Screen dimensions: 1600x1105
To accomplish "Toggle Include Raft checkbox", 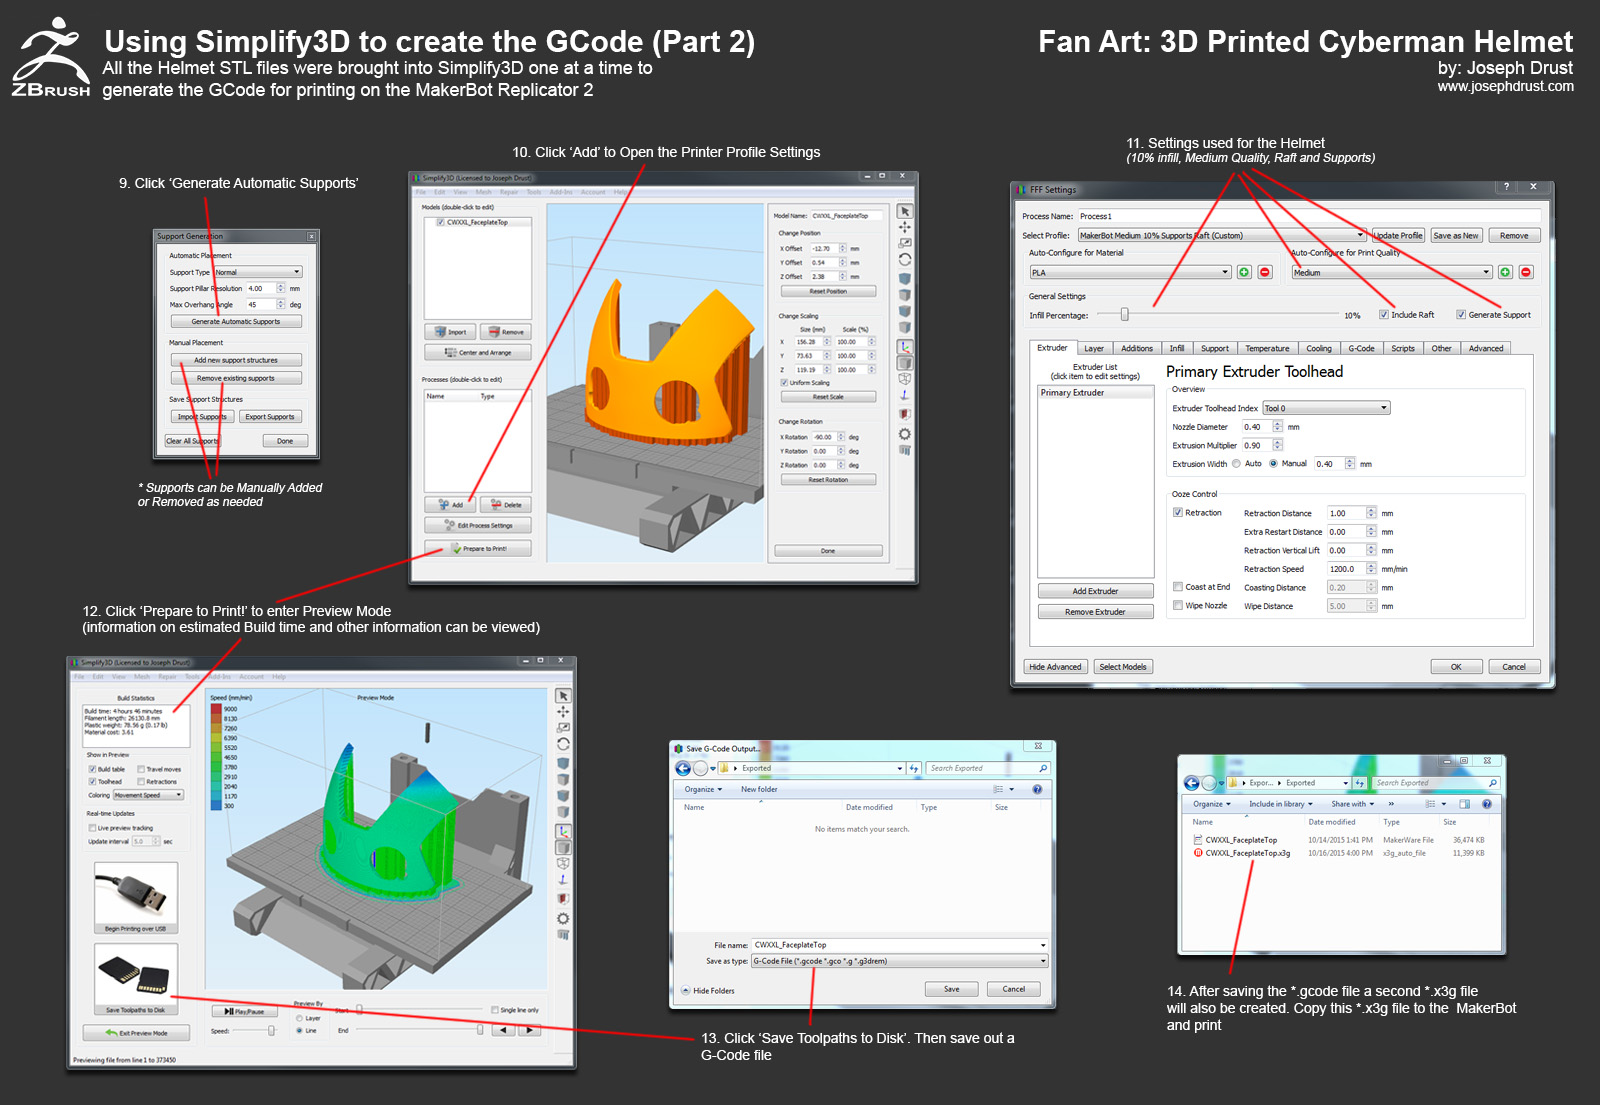I will click(1384, 314).
